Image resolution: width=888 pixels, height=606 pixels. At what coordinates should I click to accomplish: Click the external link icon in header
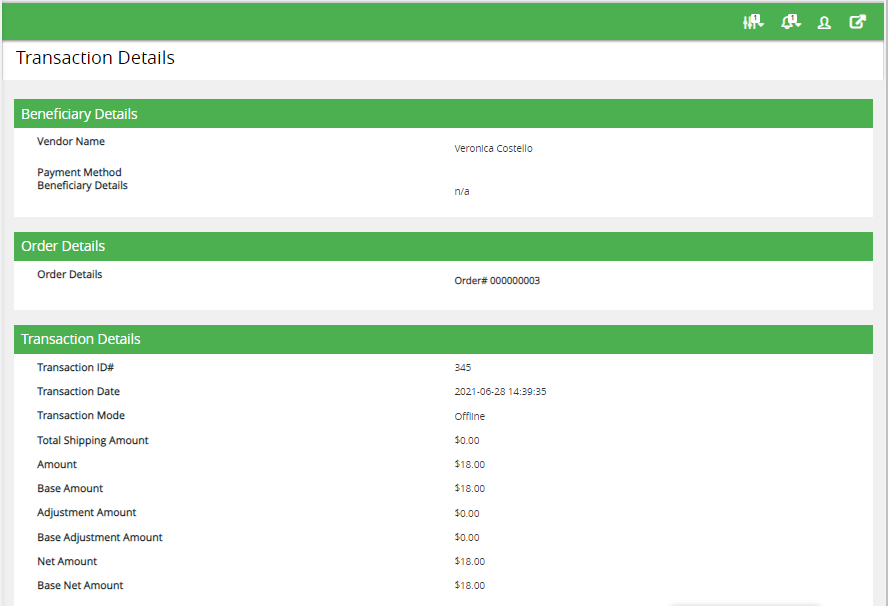click(857, 22)
